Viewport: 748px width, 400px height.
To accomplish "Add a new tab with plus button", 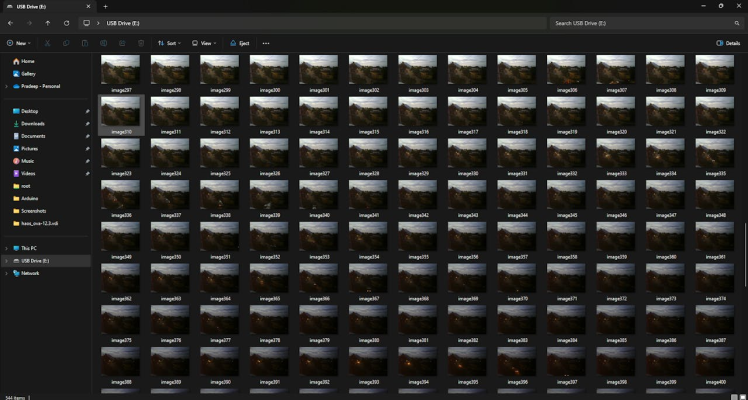I will coord(105,7).
